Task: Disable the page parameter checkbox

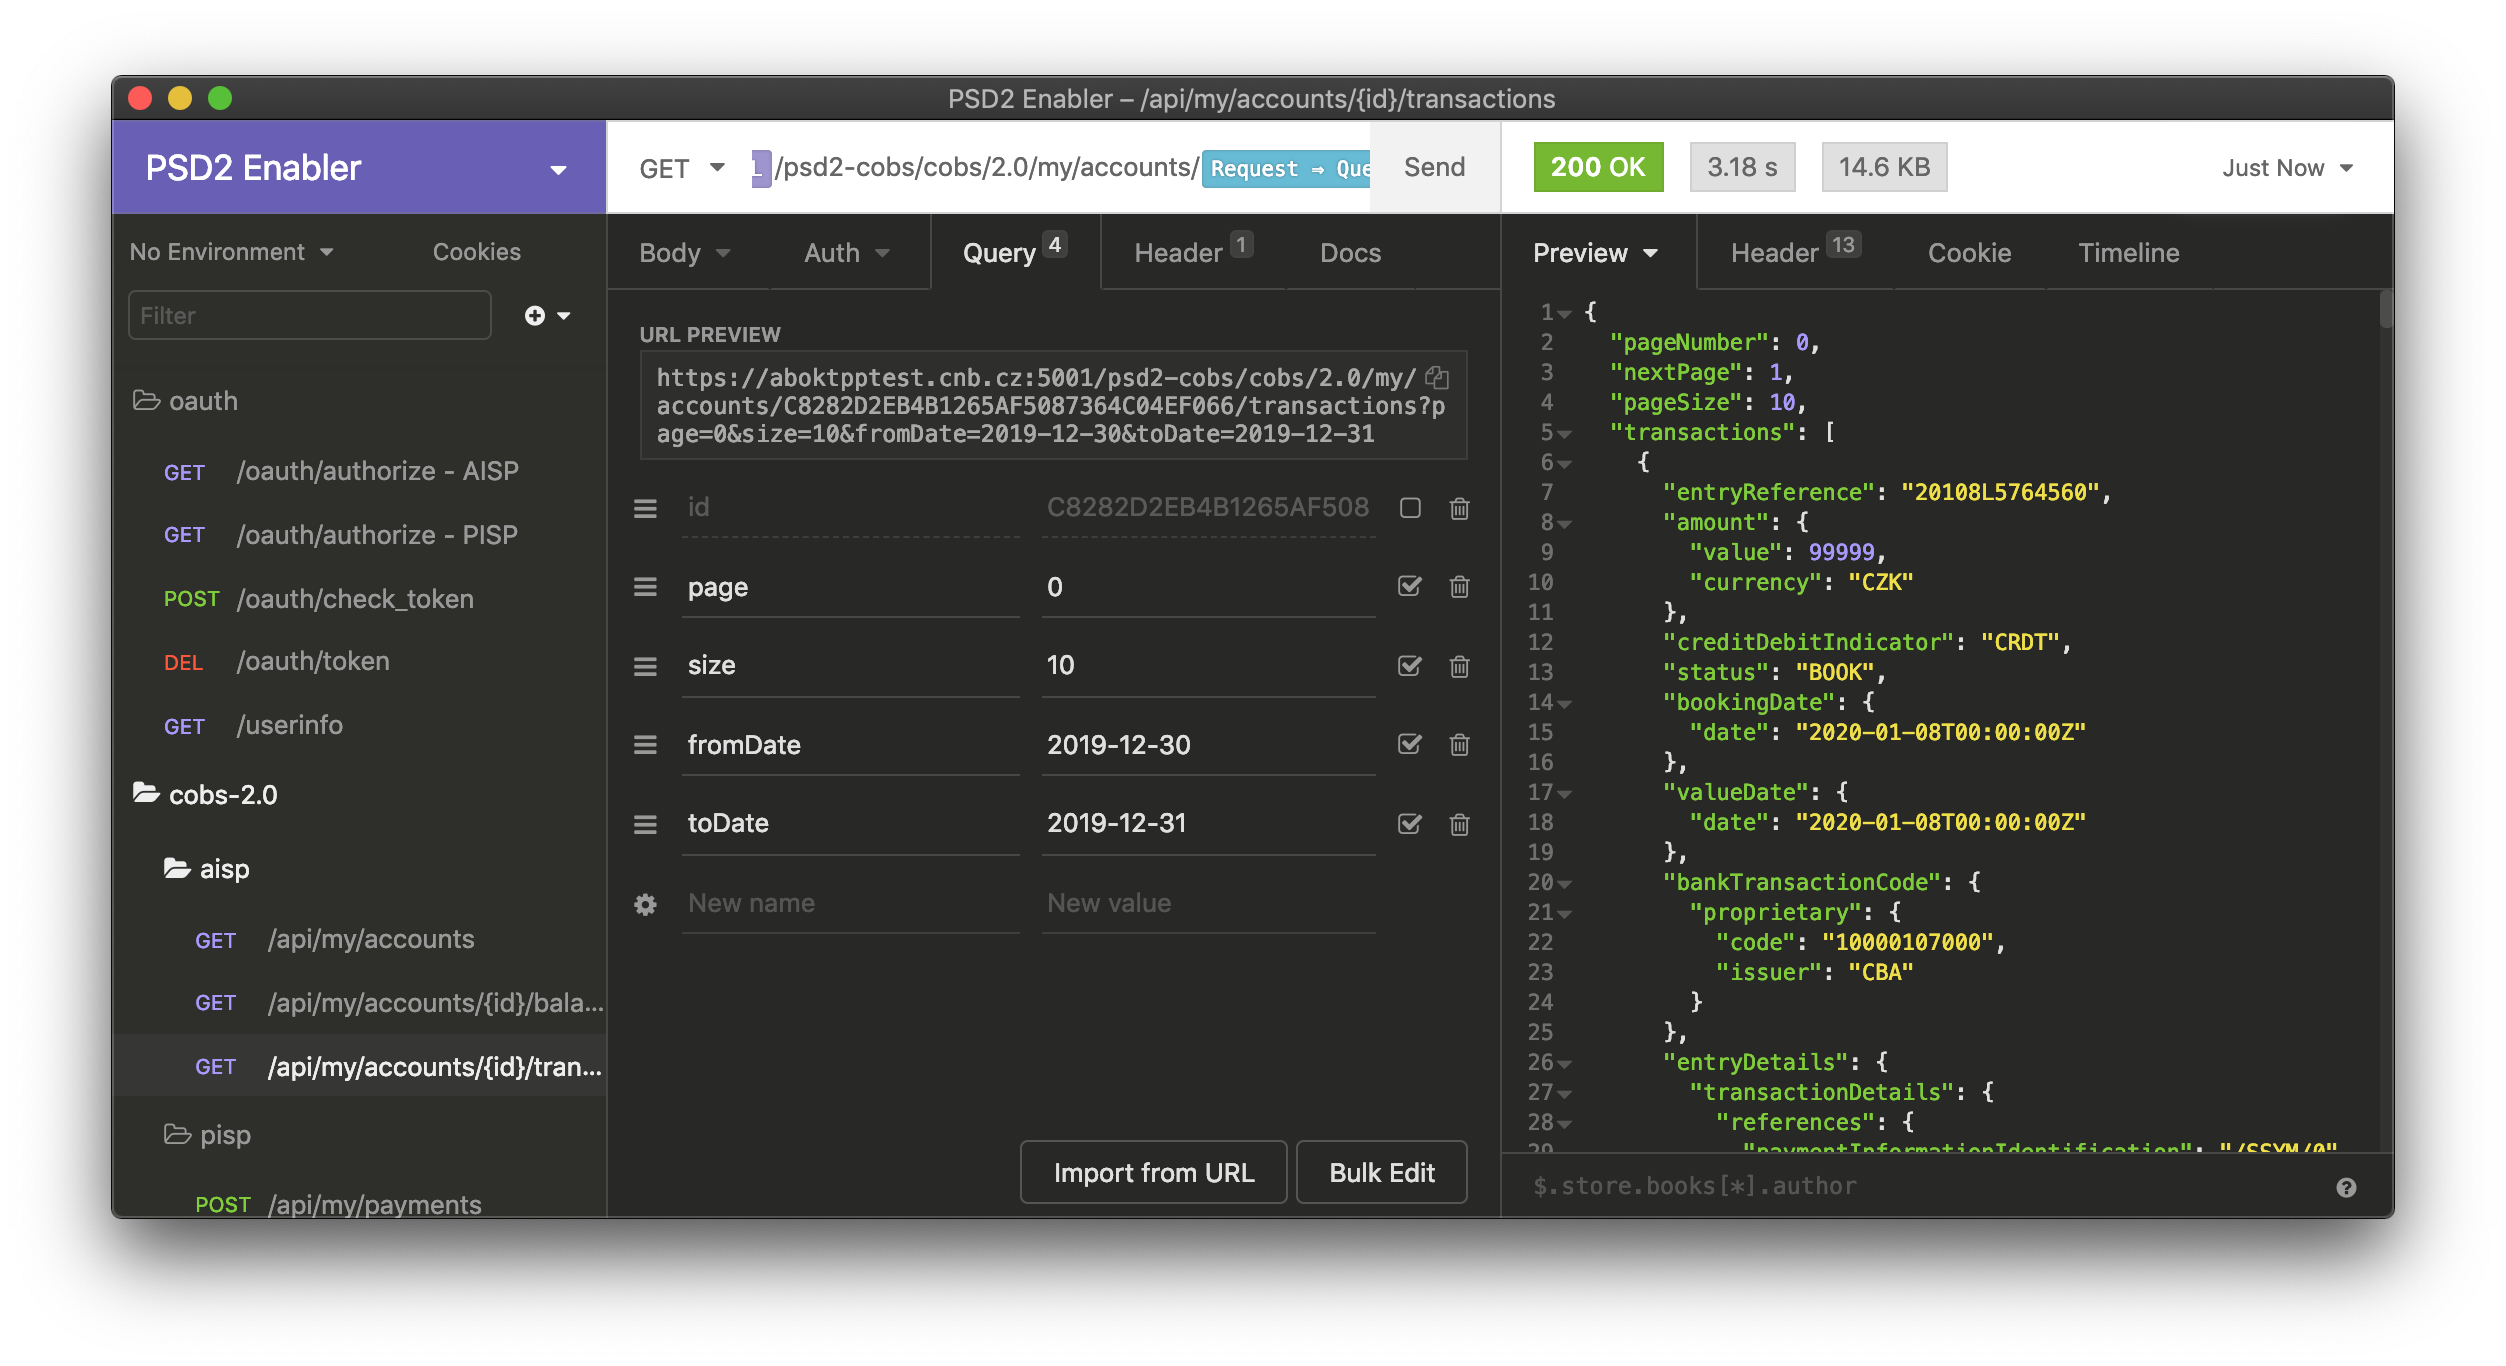Action: tap(1410, 587)
